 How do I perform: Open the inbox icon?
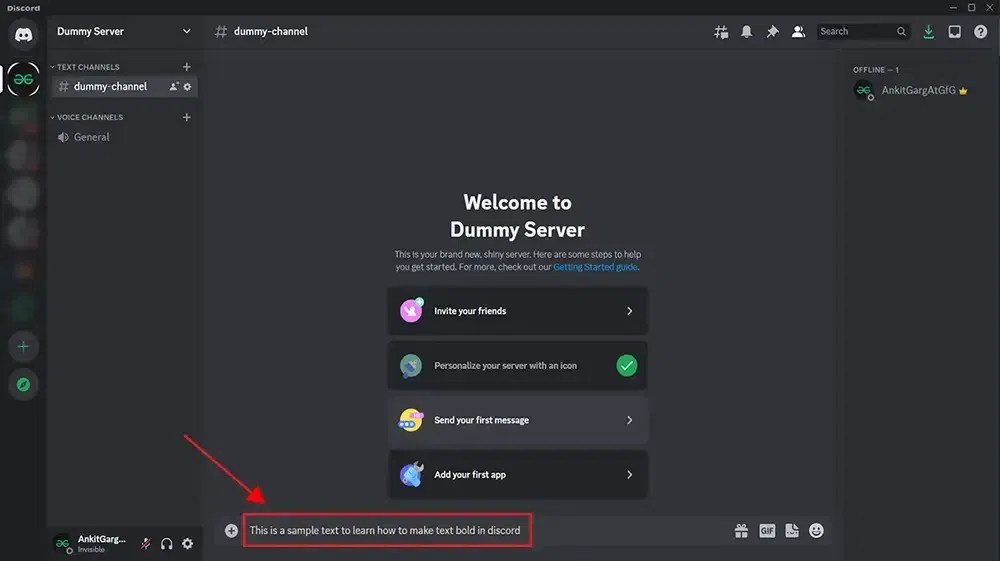coord(954,32)
